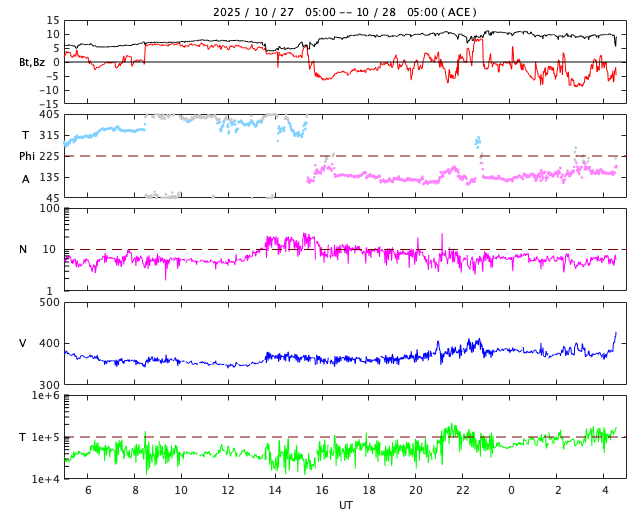640x512 pixels.
Task: Click hour '6' on the UT axis
Action: 88,490
